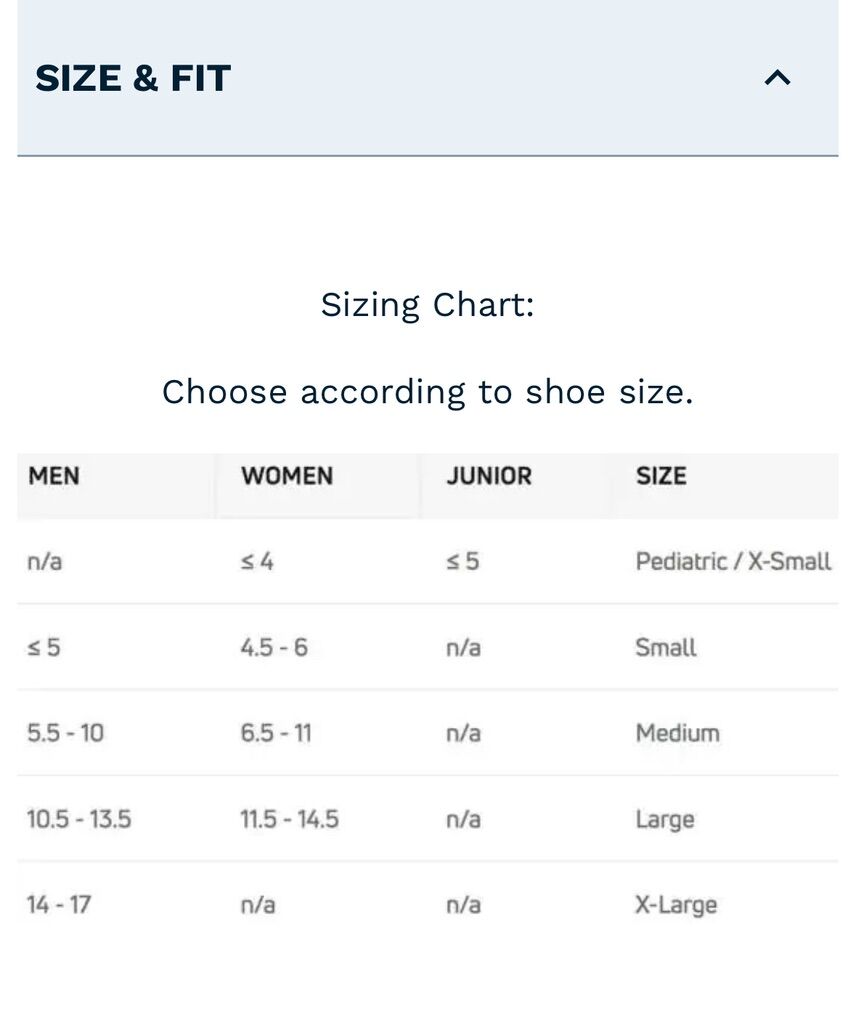Click the women's 4.5 - 6 cell

(274, 648)
